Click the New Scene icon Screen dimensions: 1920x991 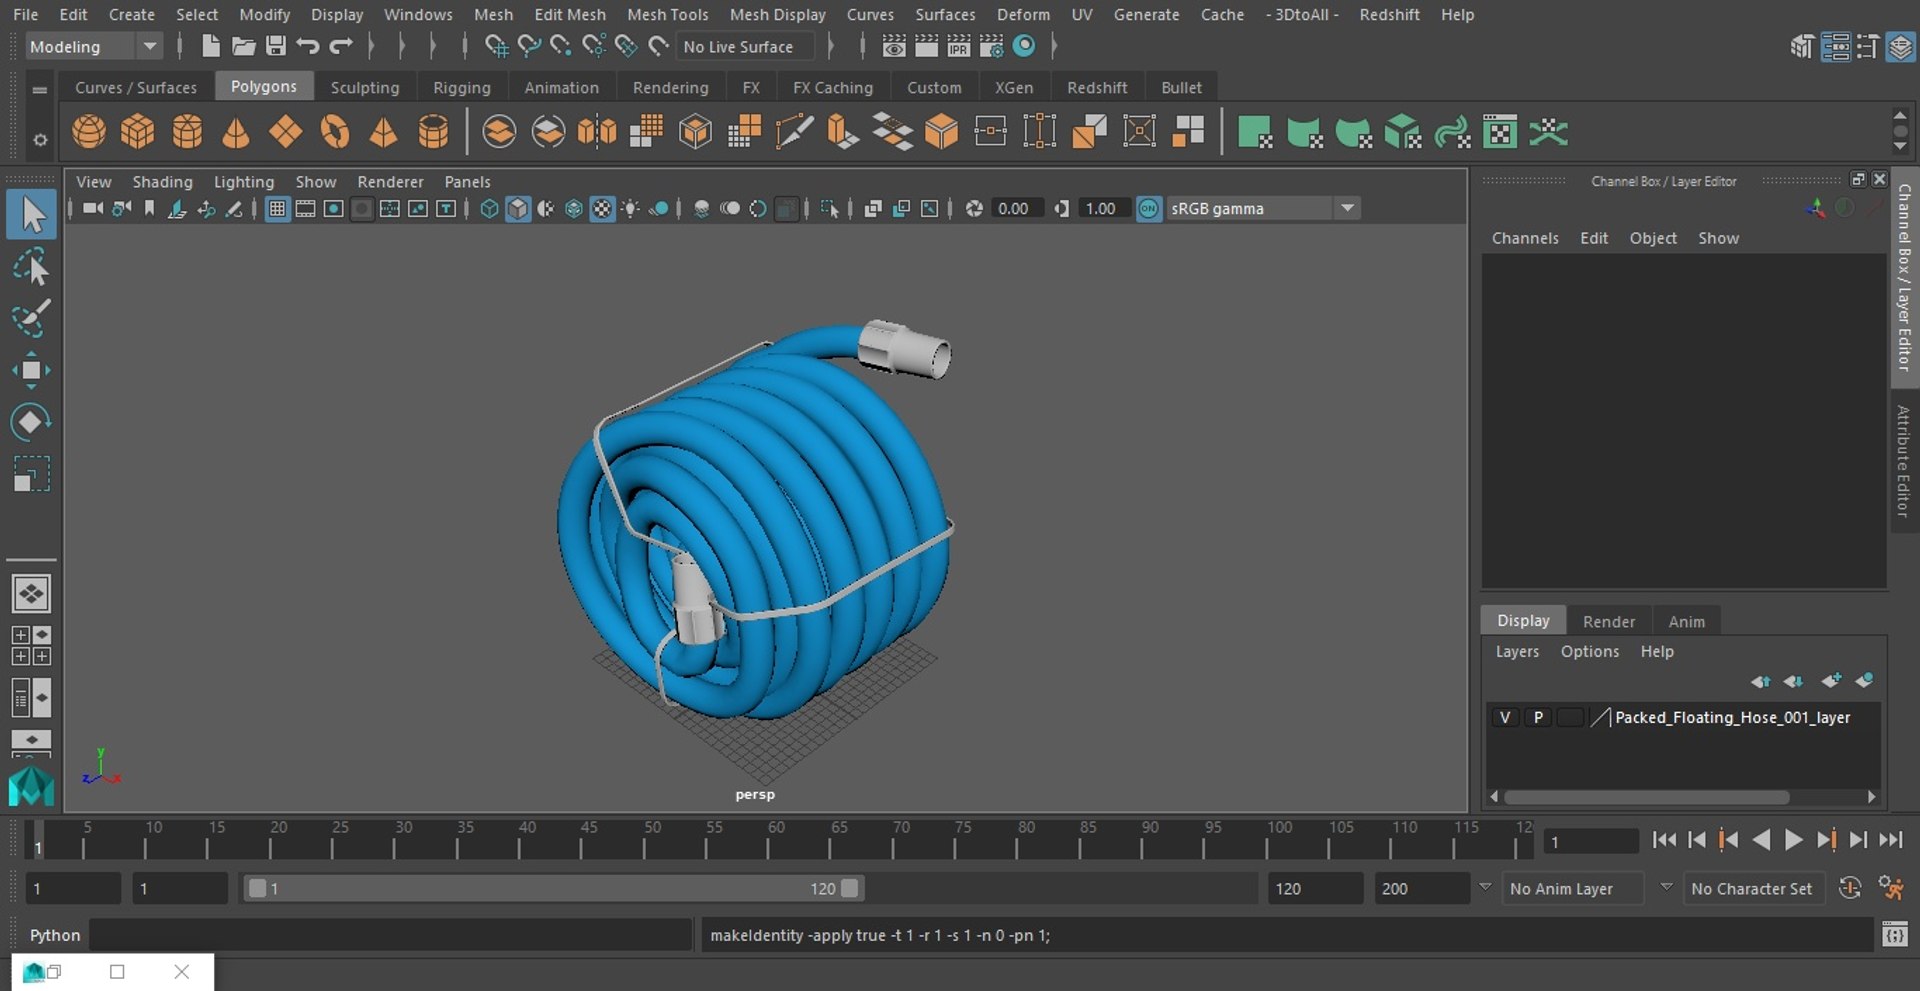coord(210,46)
